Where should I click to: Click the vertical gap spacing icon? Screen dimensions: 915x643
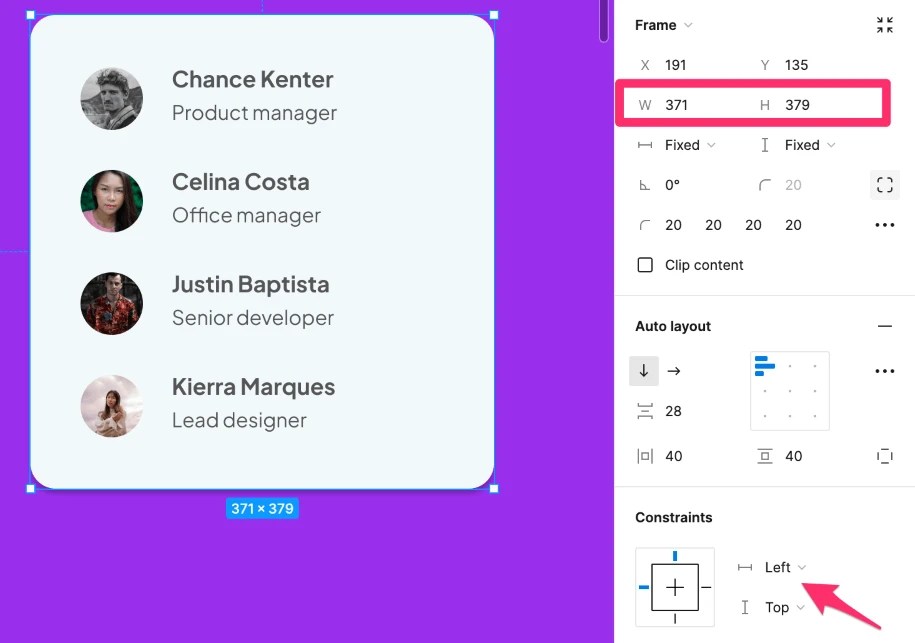[x=648, y=411]
